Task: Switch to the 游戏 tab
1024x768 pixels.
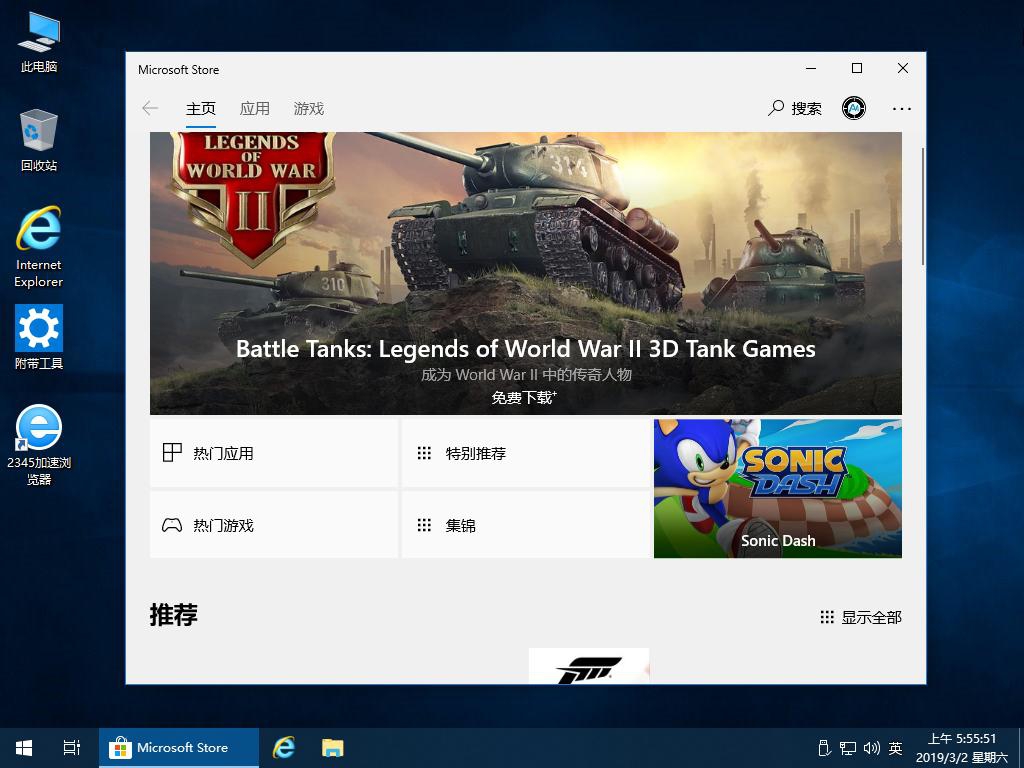Action: click(309, 108)
